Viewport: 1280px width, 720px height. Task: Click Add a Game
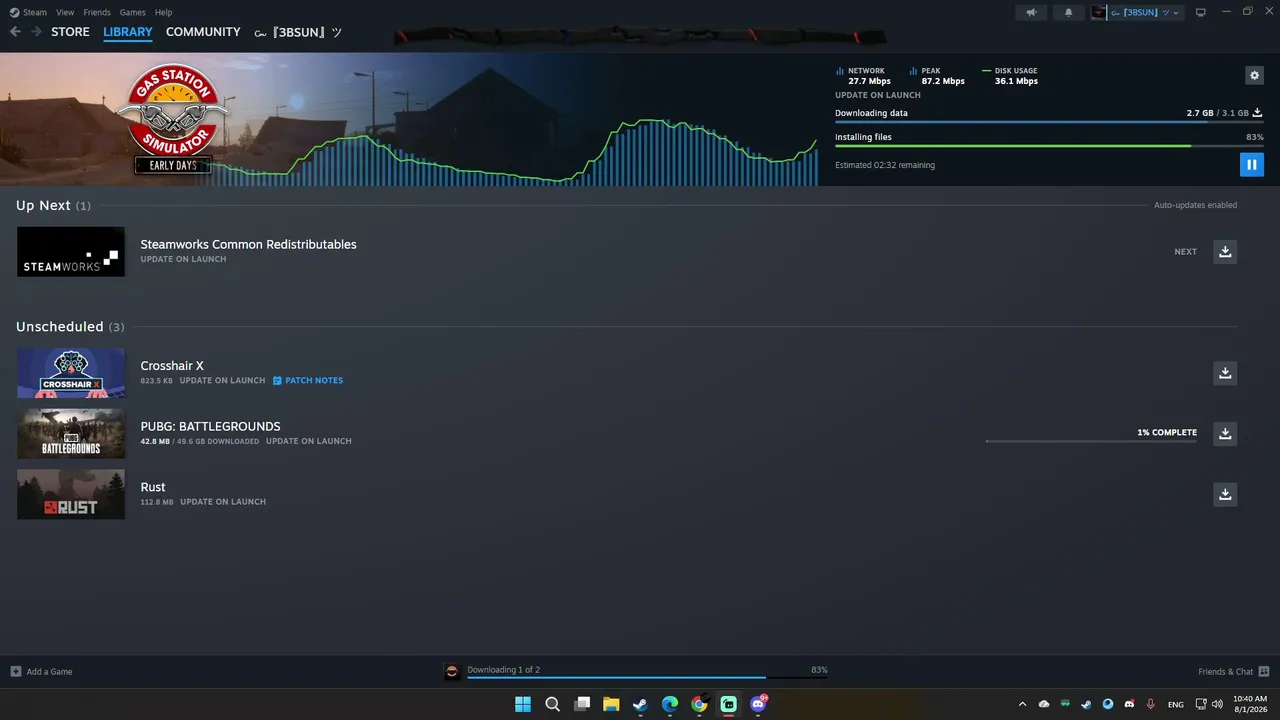[41, 671]
